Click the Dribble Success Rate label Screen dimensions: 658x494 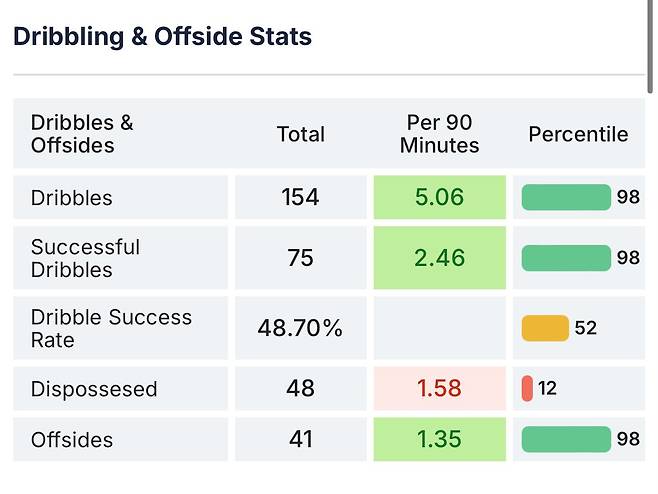(111, 328)
